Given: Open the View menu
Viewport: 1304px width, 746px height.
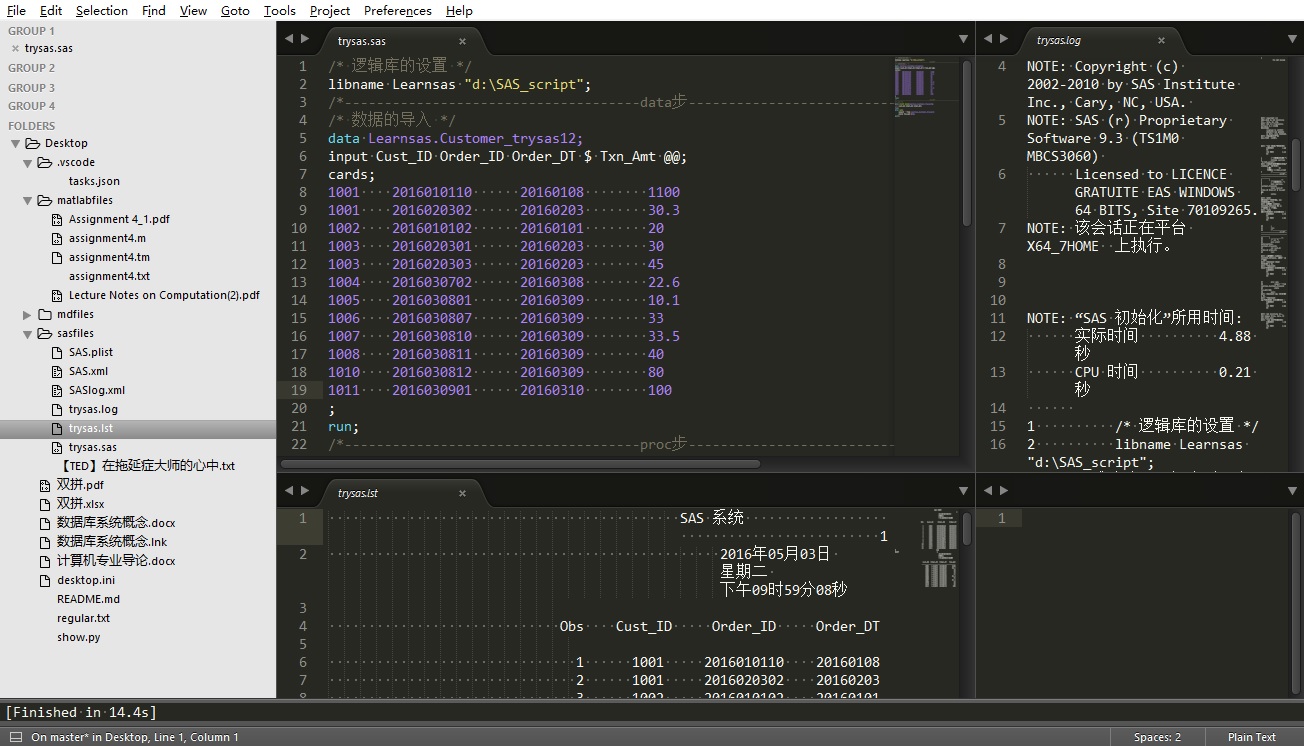Looking at the screenshot, I should coord(193,10).
